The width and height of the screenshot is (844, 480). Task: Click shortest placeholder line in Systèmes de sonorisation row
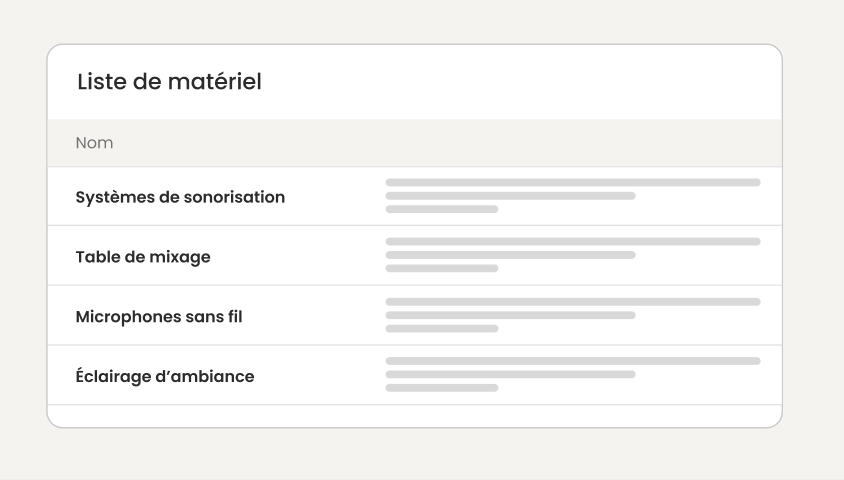[442, 209]
